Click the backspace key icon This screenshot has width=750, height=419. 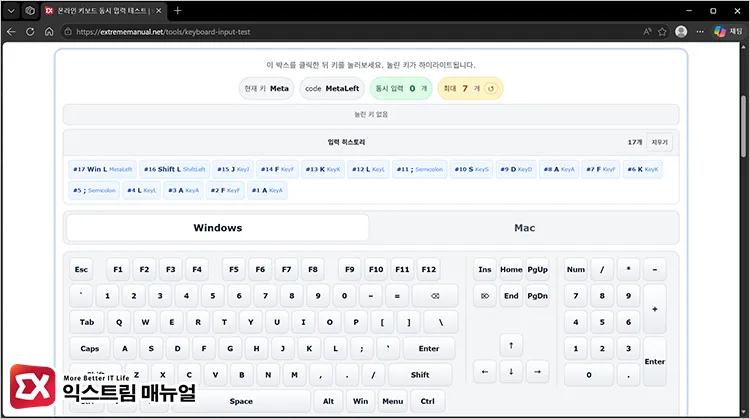click(435, 296)
